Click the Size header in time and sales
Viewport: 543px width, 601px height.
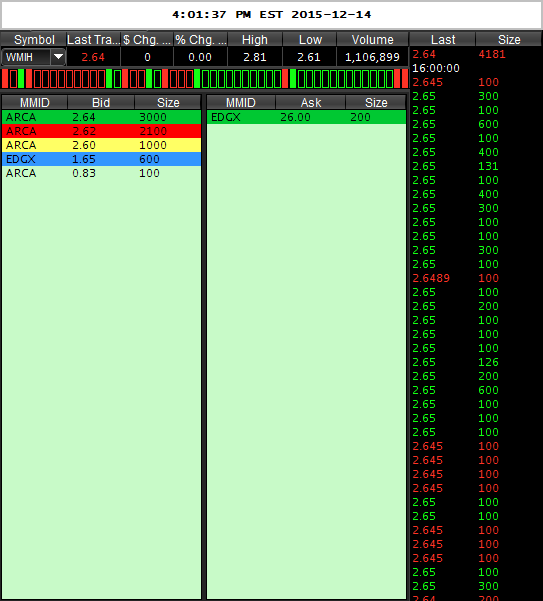(x=509, y=39)
